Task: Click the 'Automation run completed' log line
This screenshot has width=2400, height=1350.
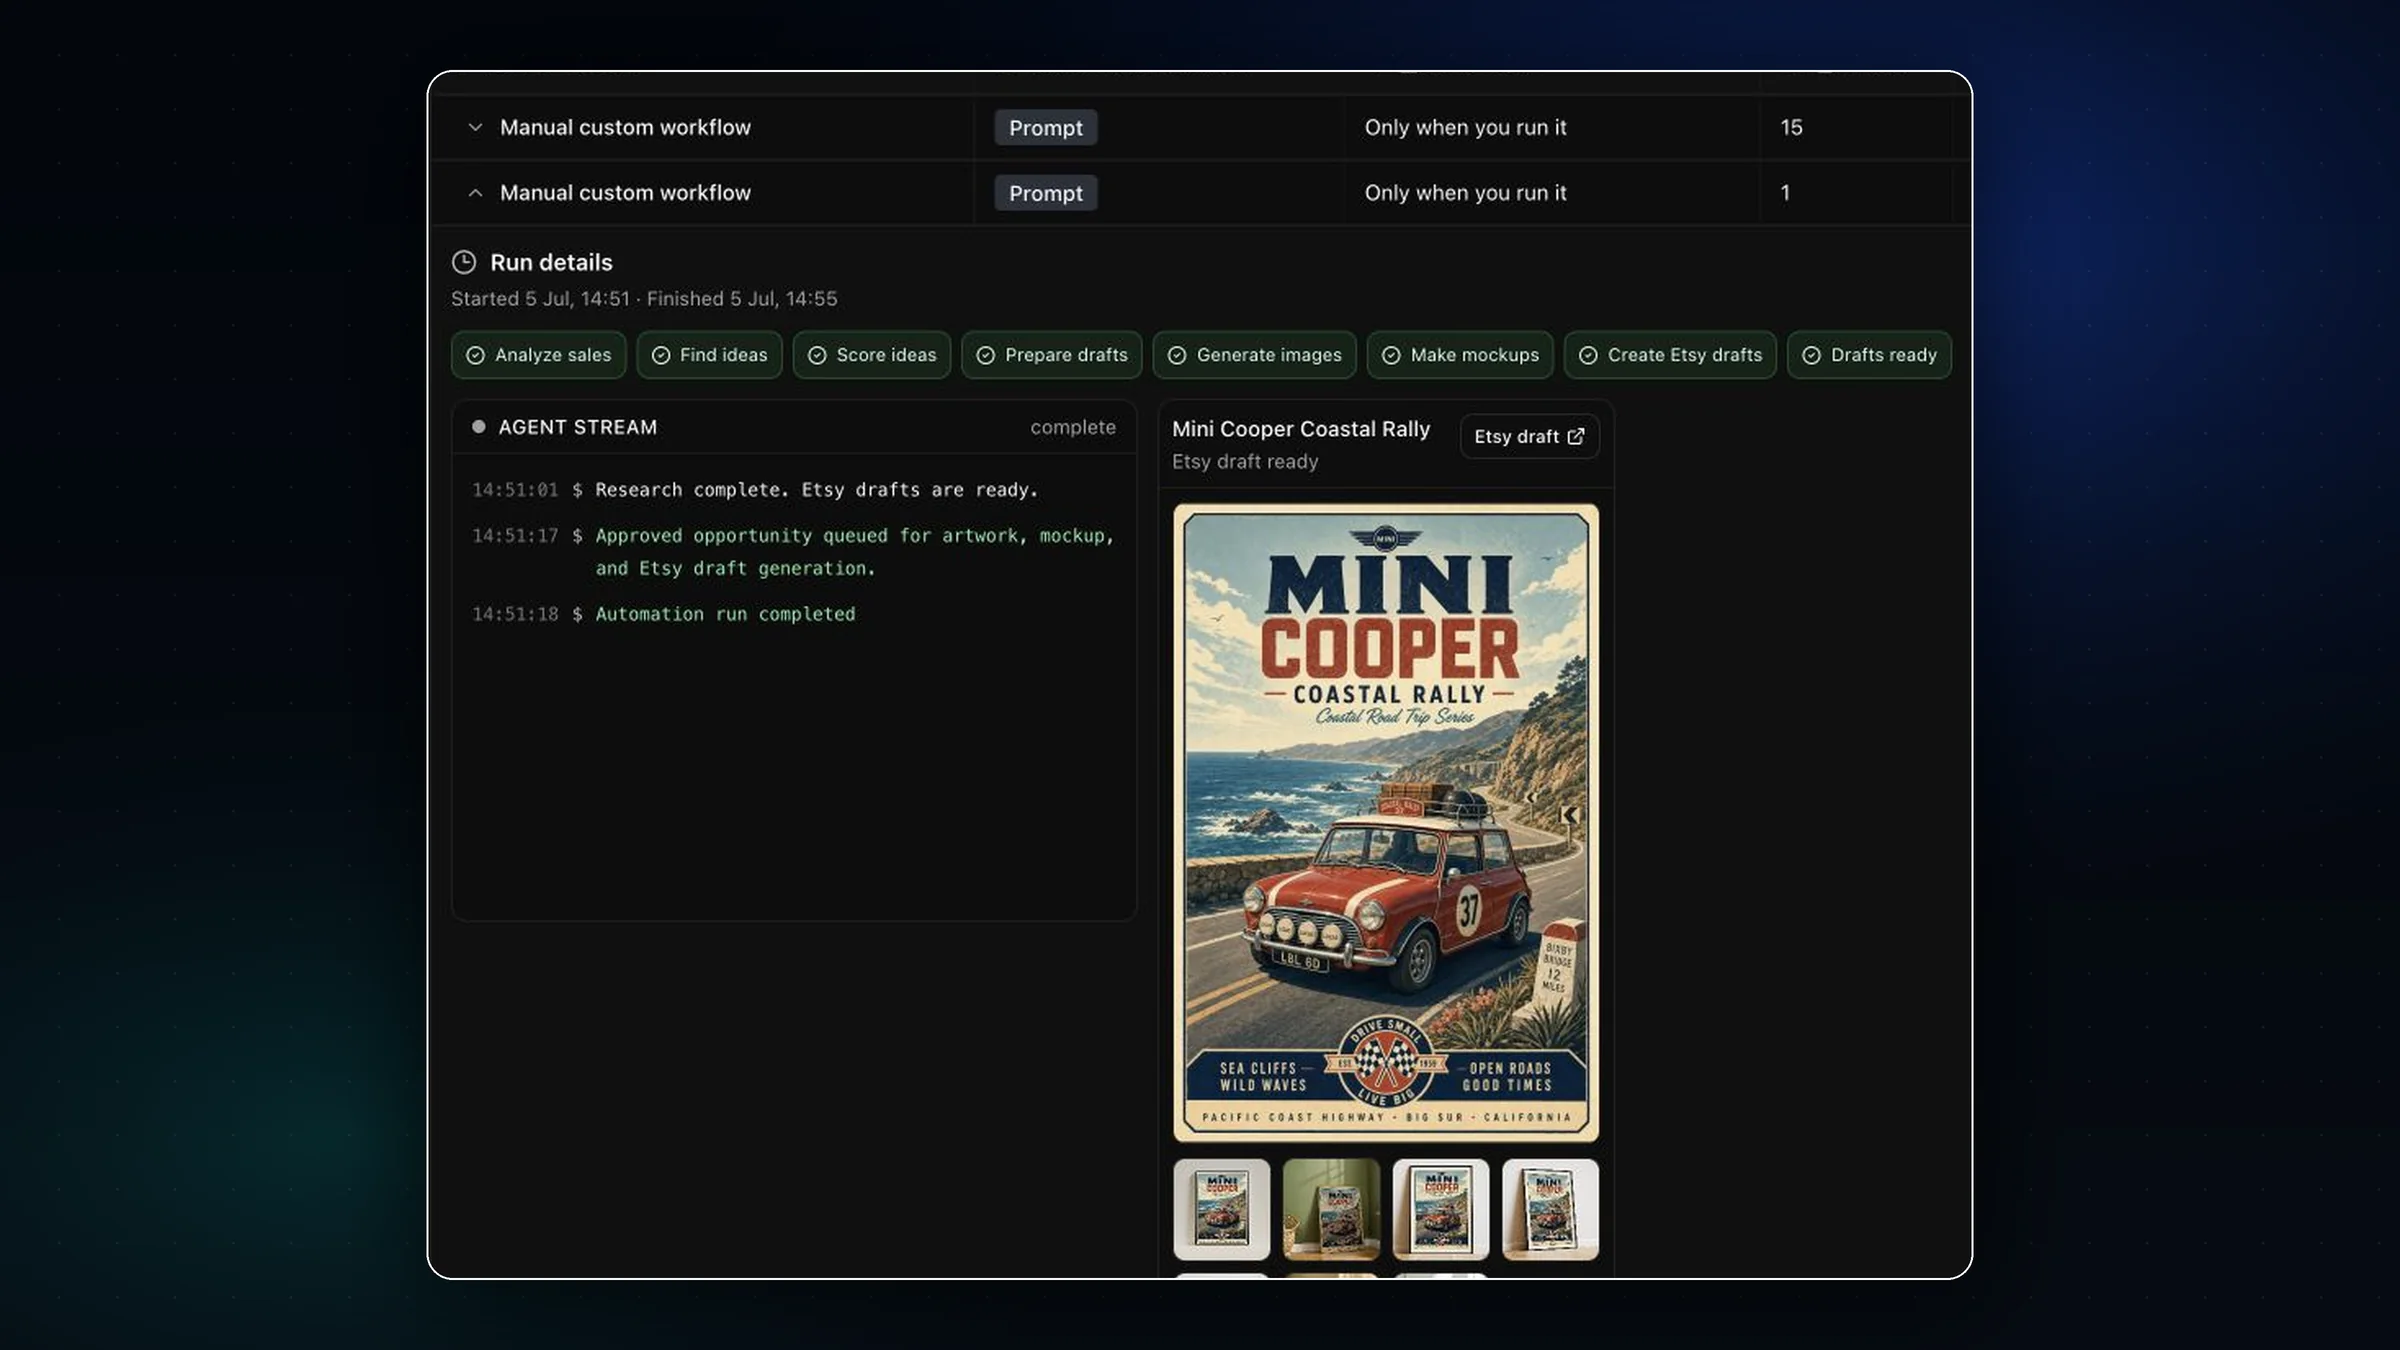Action: pyautogui.click(x=725, y=614)
